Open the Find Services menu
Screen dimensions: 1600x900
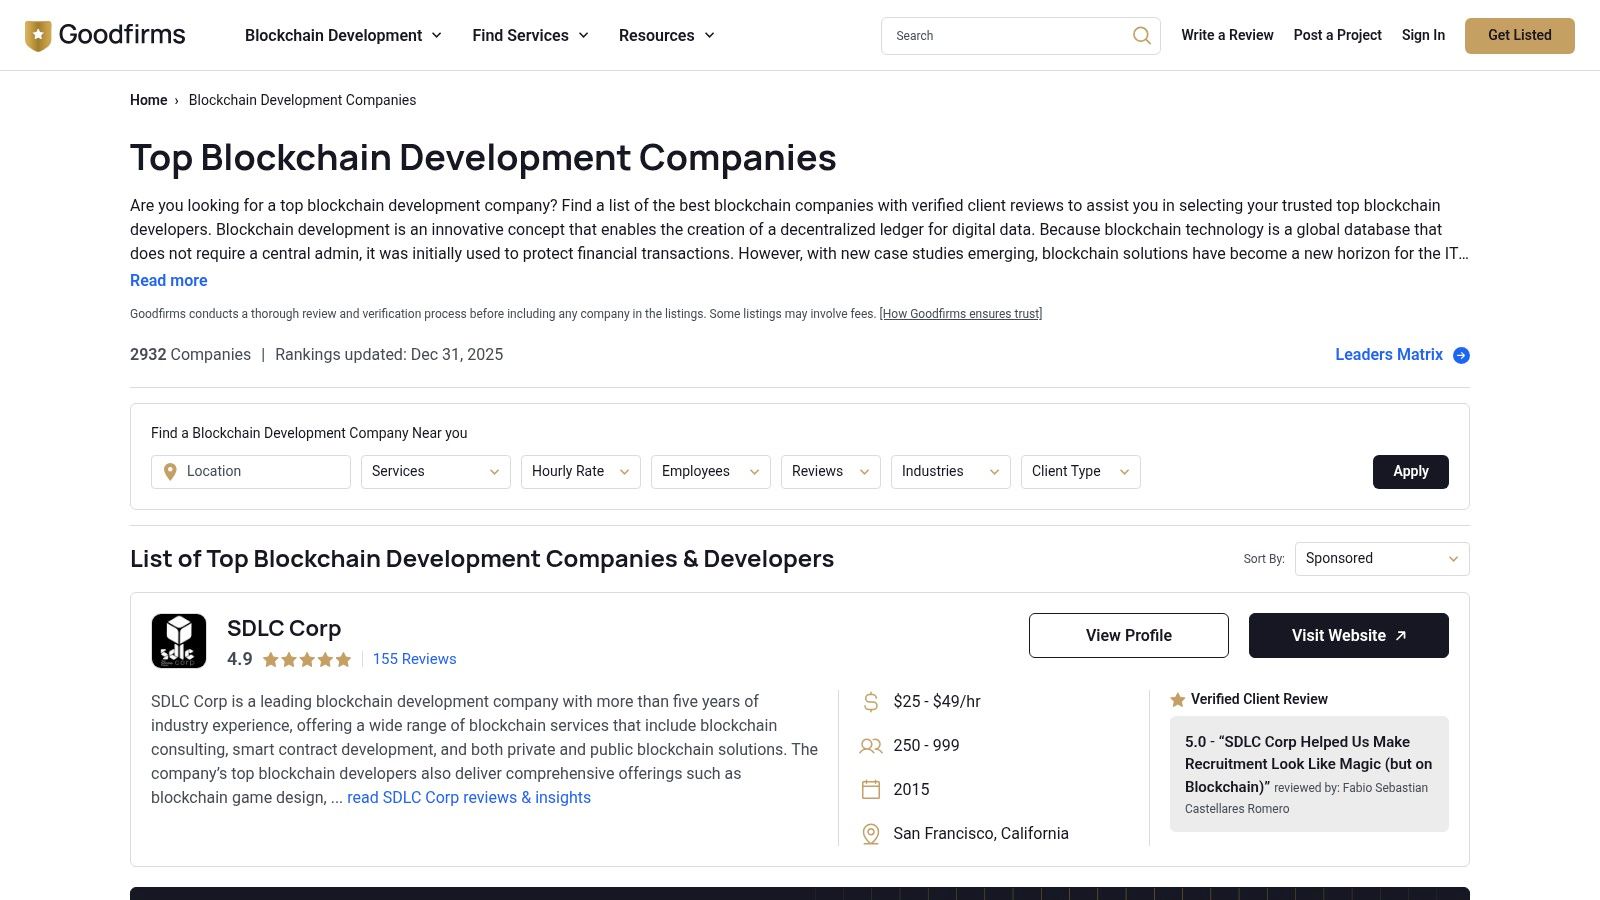point(531,36)
